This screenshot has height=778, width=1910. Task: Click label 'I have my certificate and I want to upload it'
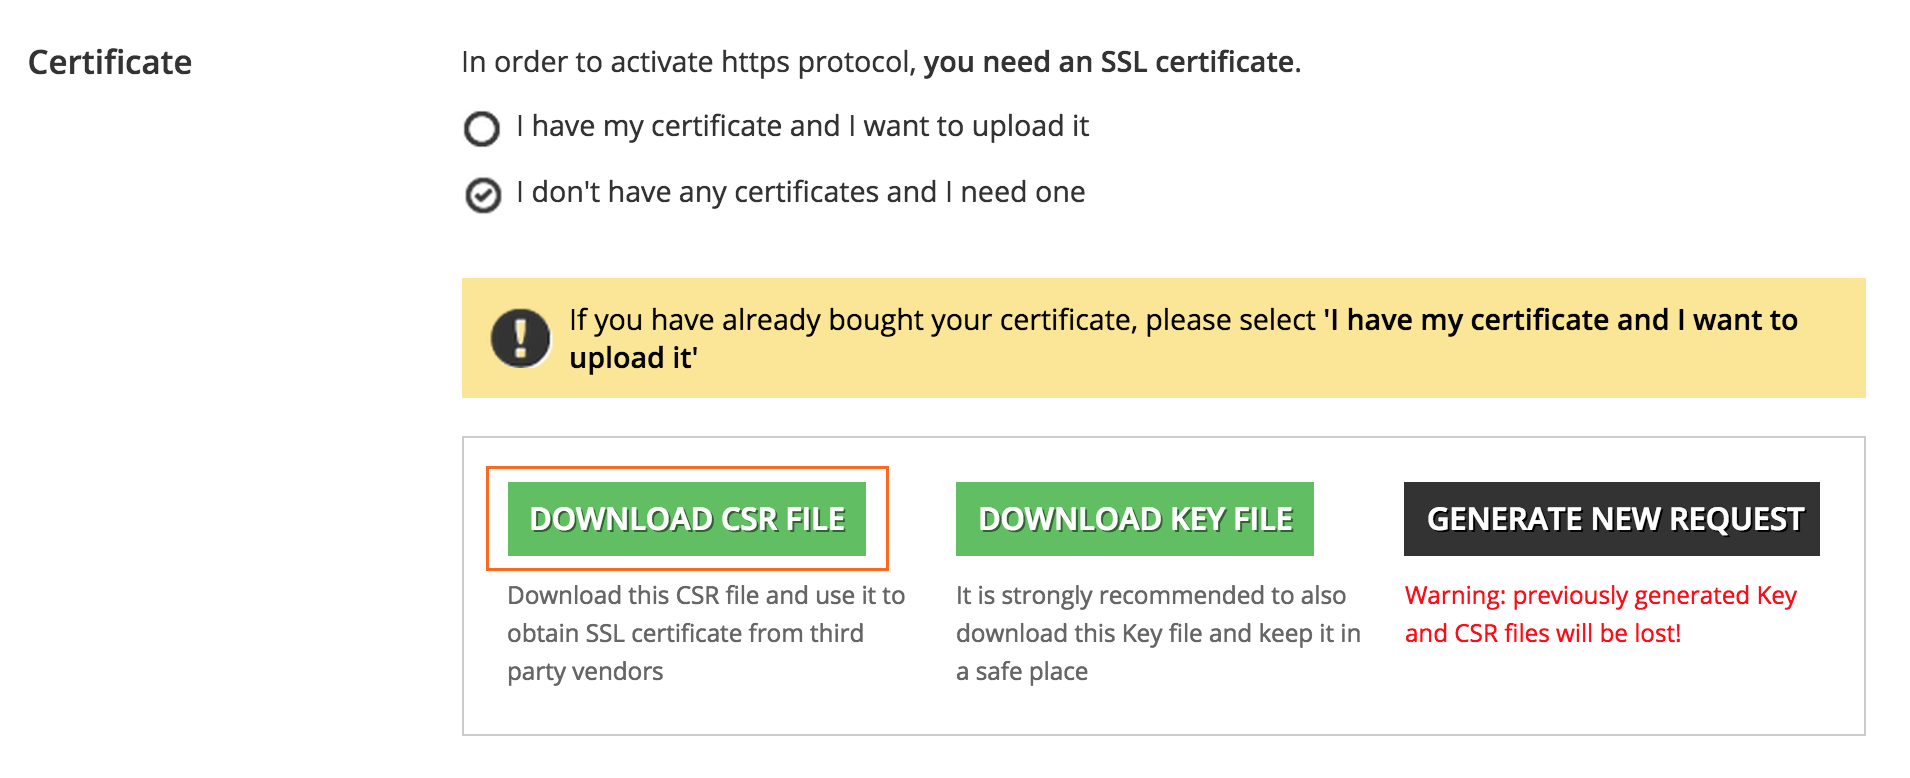pos(802,126)
